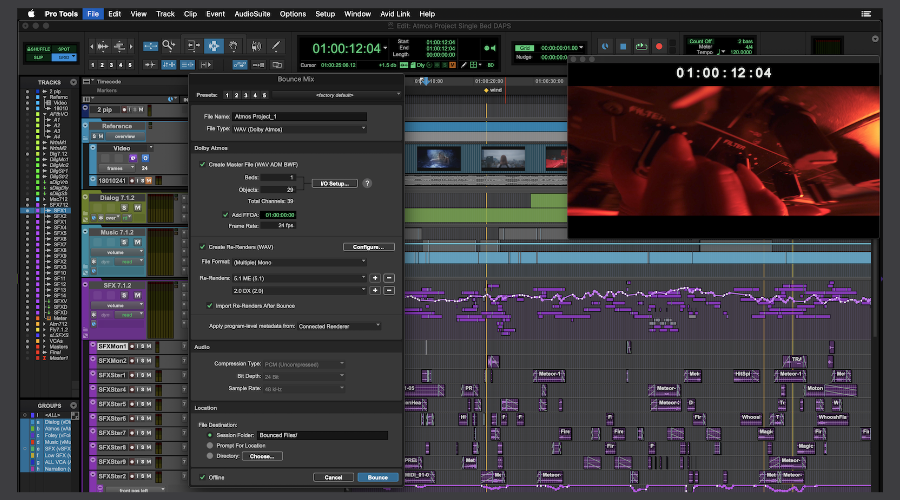The width and height of the screenshot is (900, 500).
Task: Open the Event menu
Action: [x=216, y=14]
